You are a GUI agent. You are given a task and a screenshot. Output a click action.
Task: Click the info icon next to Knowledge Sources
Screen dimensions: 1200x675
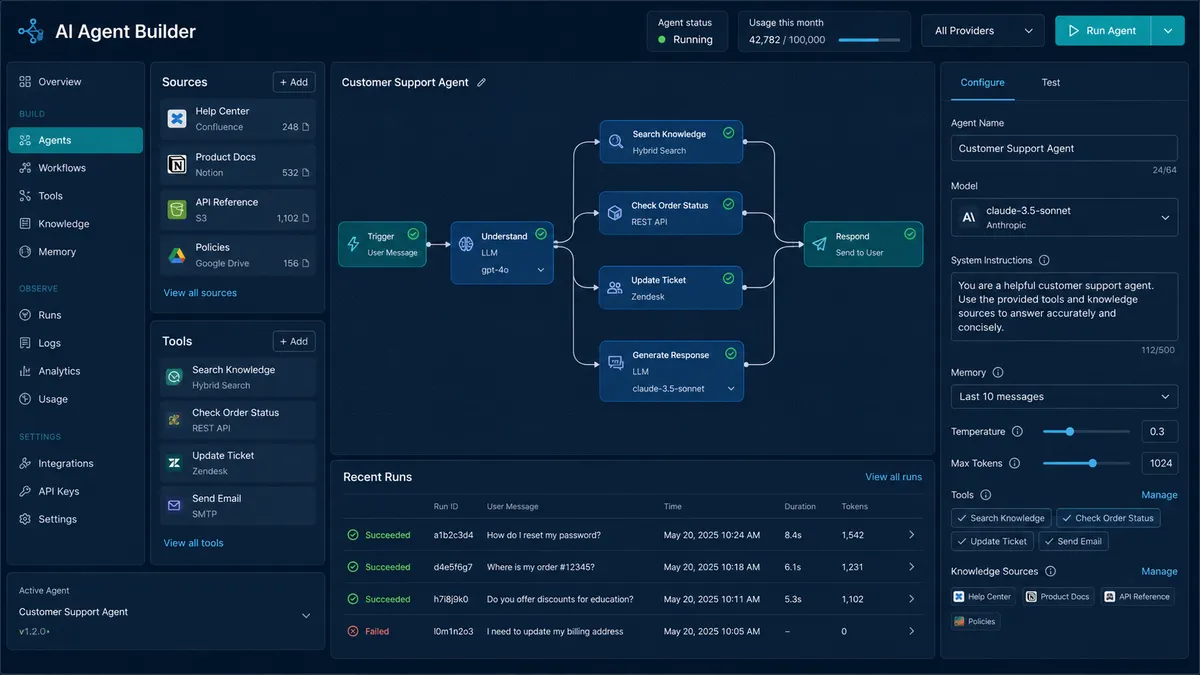click(x=1049, y=571)
